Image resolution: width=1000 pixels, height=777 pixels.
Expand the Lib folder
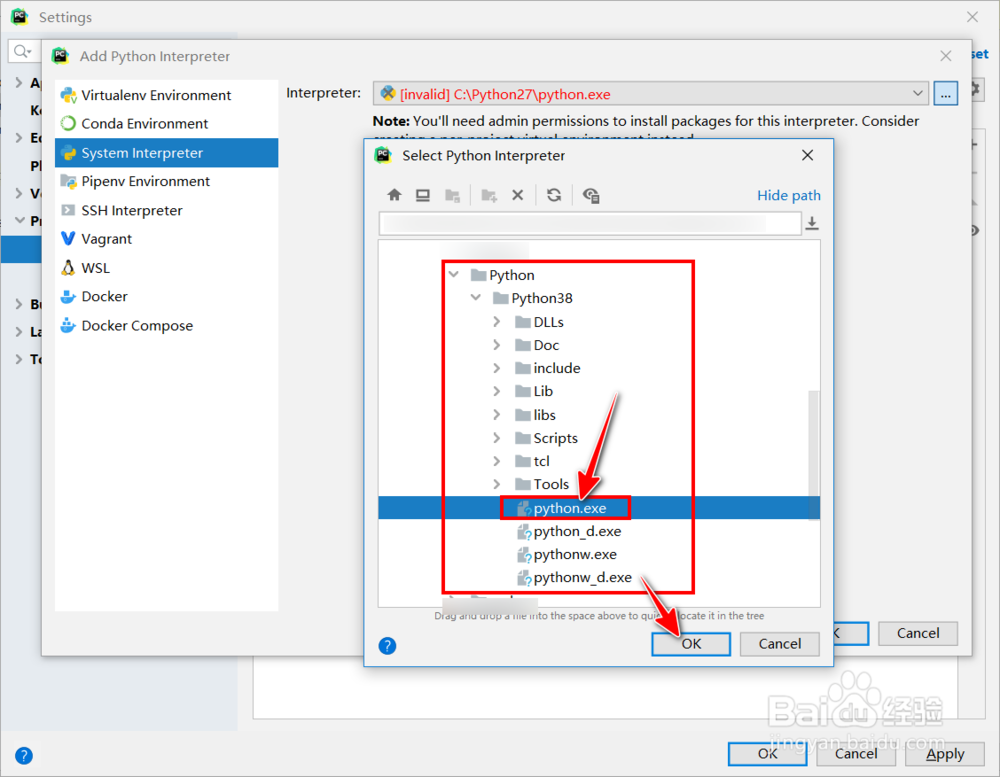497,391
